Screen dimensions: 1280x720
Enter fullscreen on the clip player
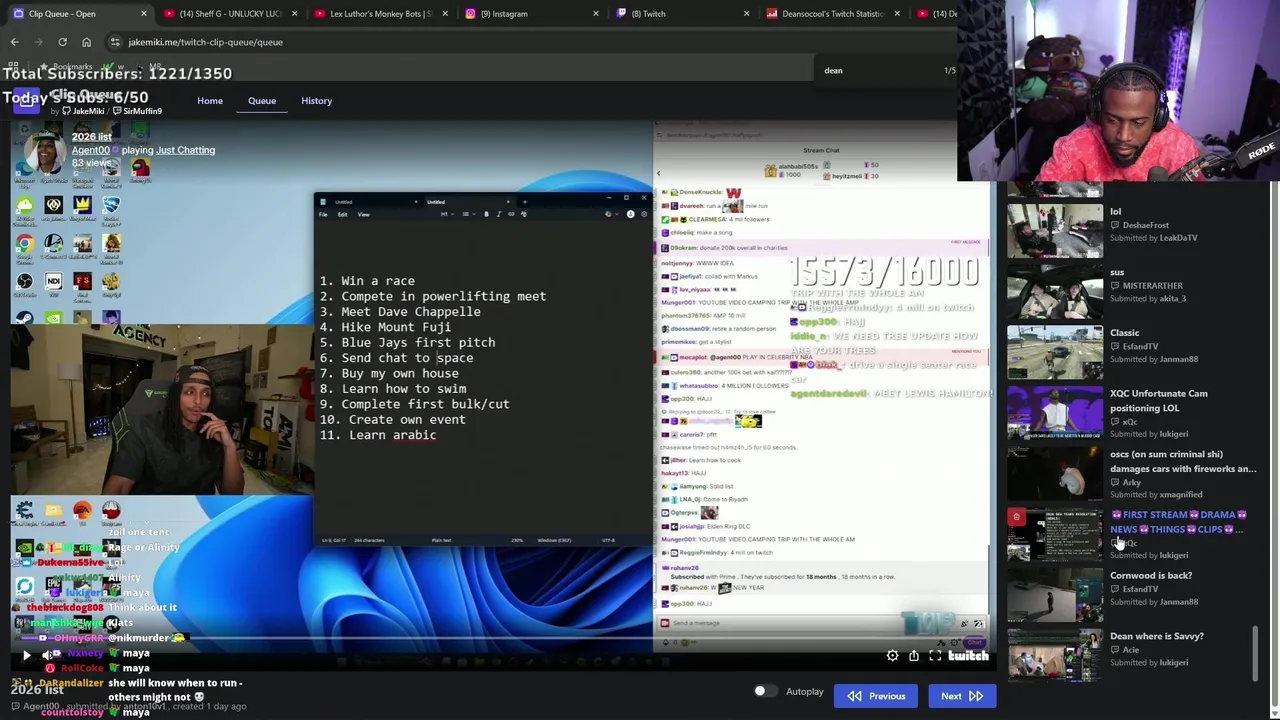pos(935,656)
